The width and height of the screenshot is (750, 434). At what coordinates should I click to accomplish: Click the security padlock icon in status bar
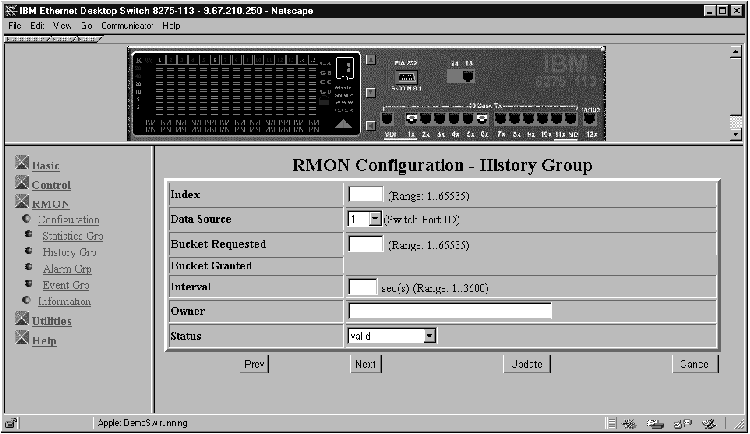(11, 423)
